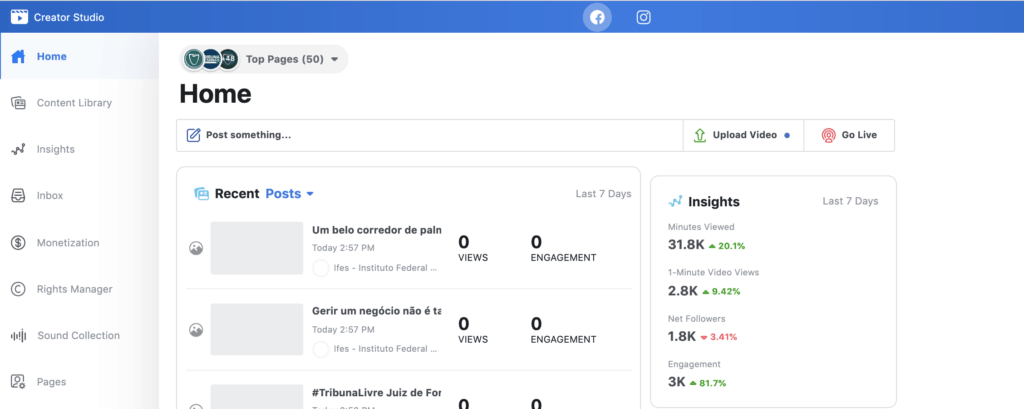Switch to the Instagram platform icon
The image size is (1024, 409).
[643, 18]
